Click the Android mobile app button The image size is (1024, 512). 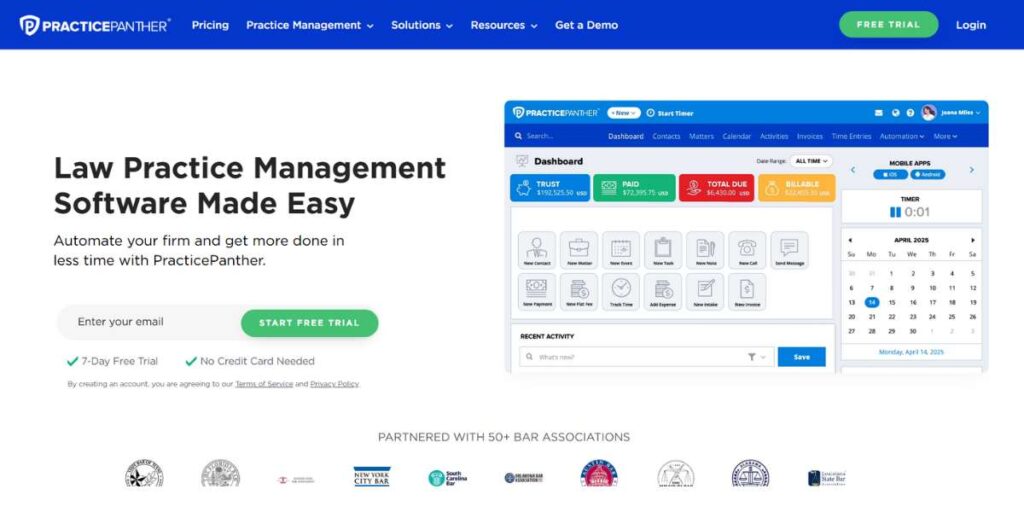click(928, 175)
